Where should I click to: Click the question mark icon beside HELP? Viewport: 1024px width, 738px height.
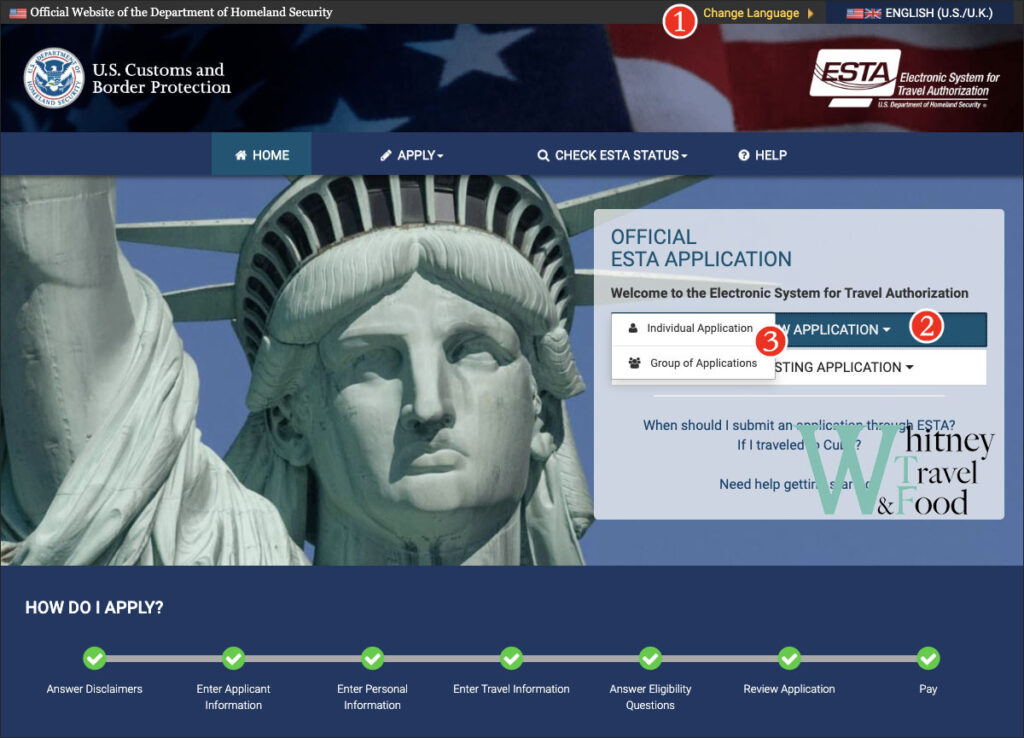tap(743, 155)
